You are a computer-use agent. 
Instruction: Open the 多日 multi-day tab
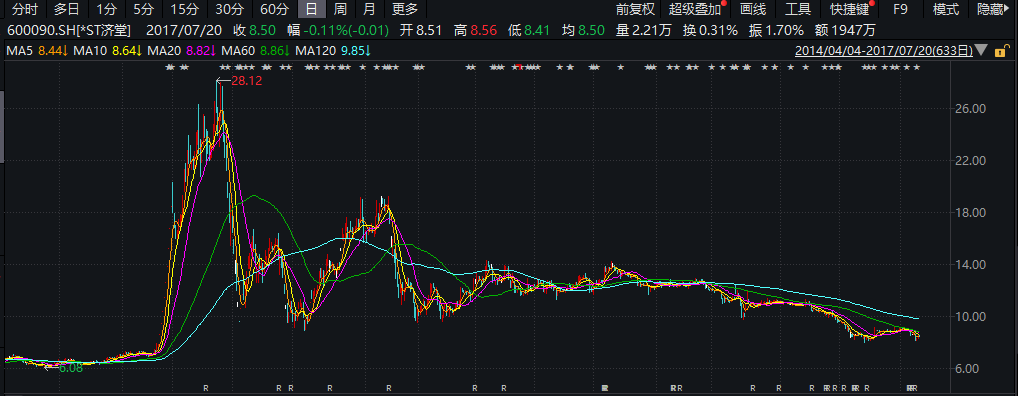coord(66,9)
